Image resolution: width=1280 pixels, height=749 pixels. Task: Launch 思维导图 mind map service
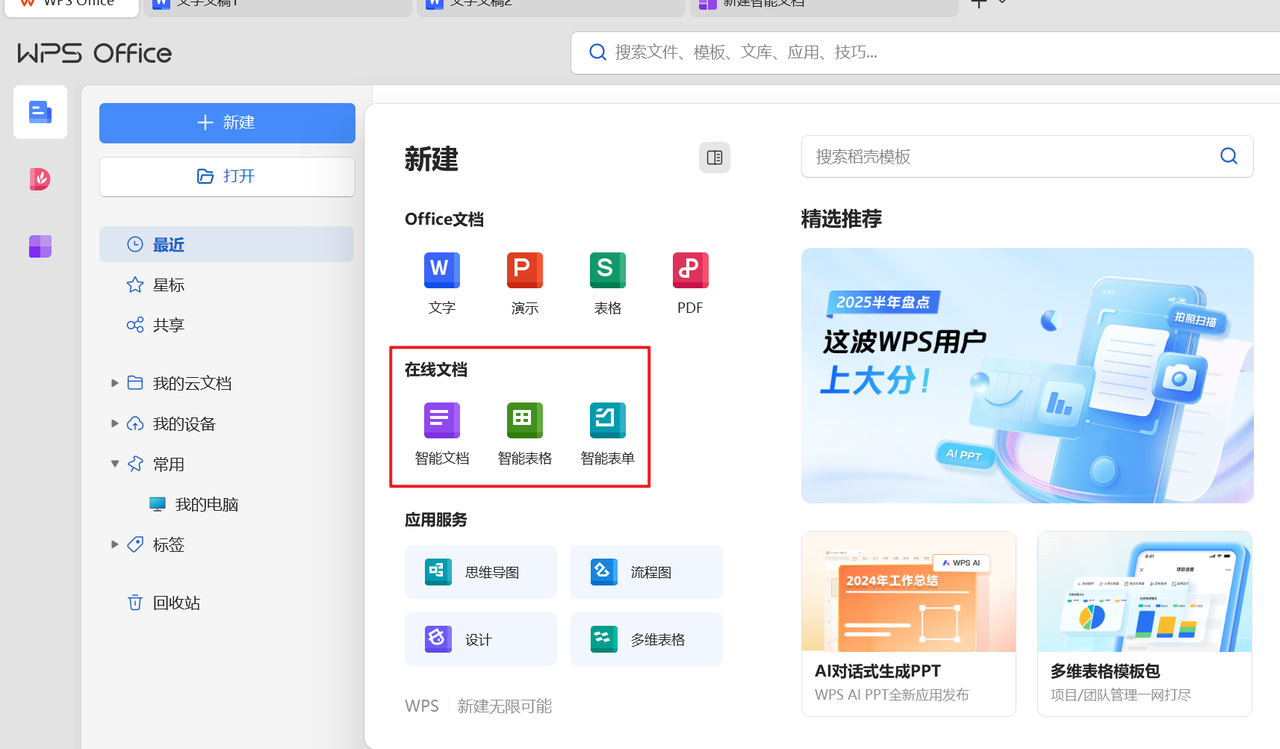pyautogui.click(x=481, y=573)
